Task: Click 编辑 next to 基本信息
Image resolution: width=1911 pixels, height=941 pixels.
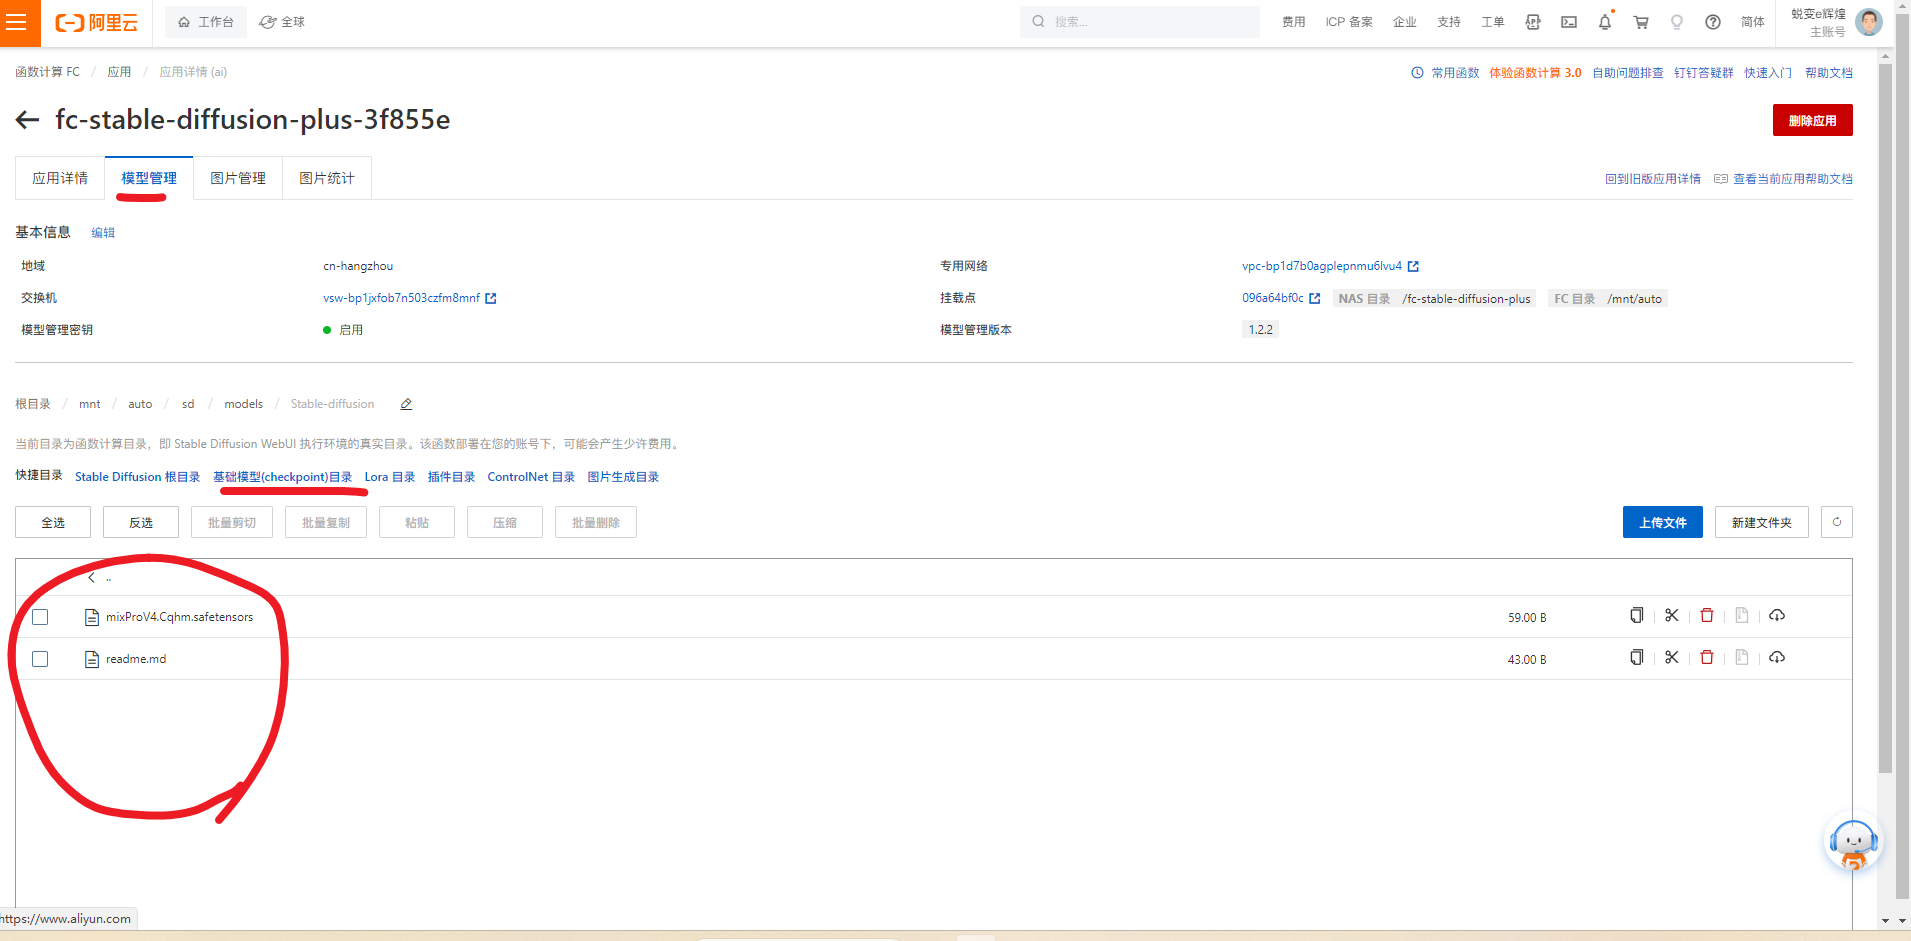Action: pyautogui.click(x=103, y=233)
